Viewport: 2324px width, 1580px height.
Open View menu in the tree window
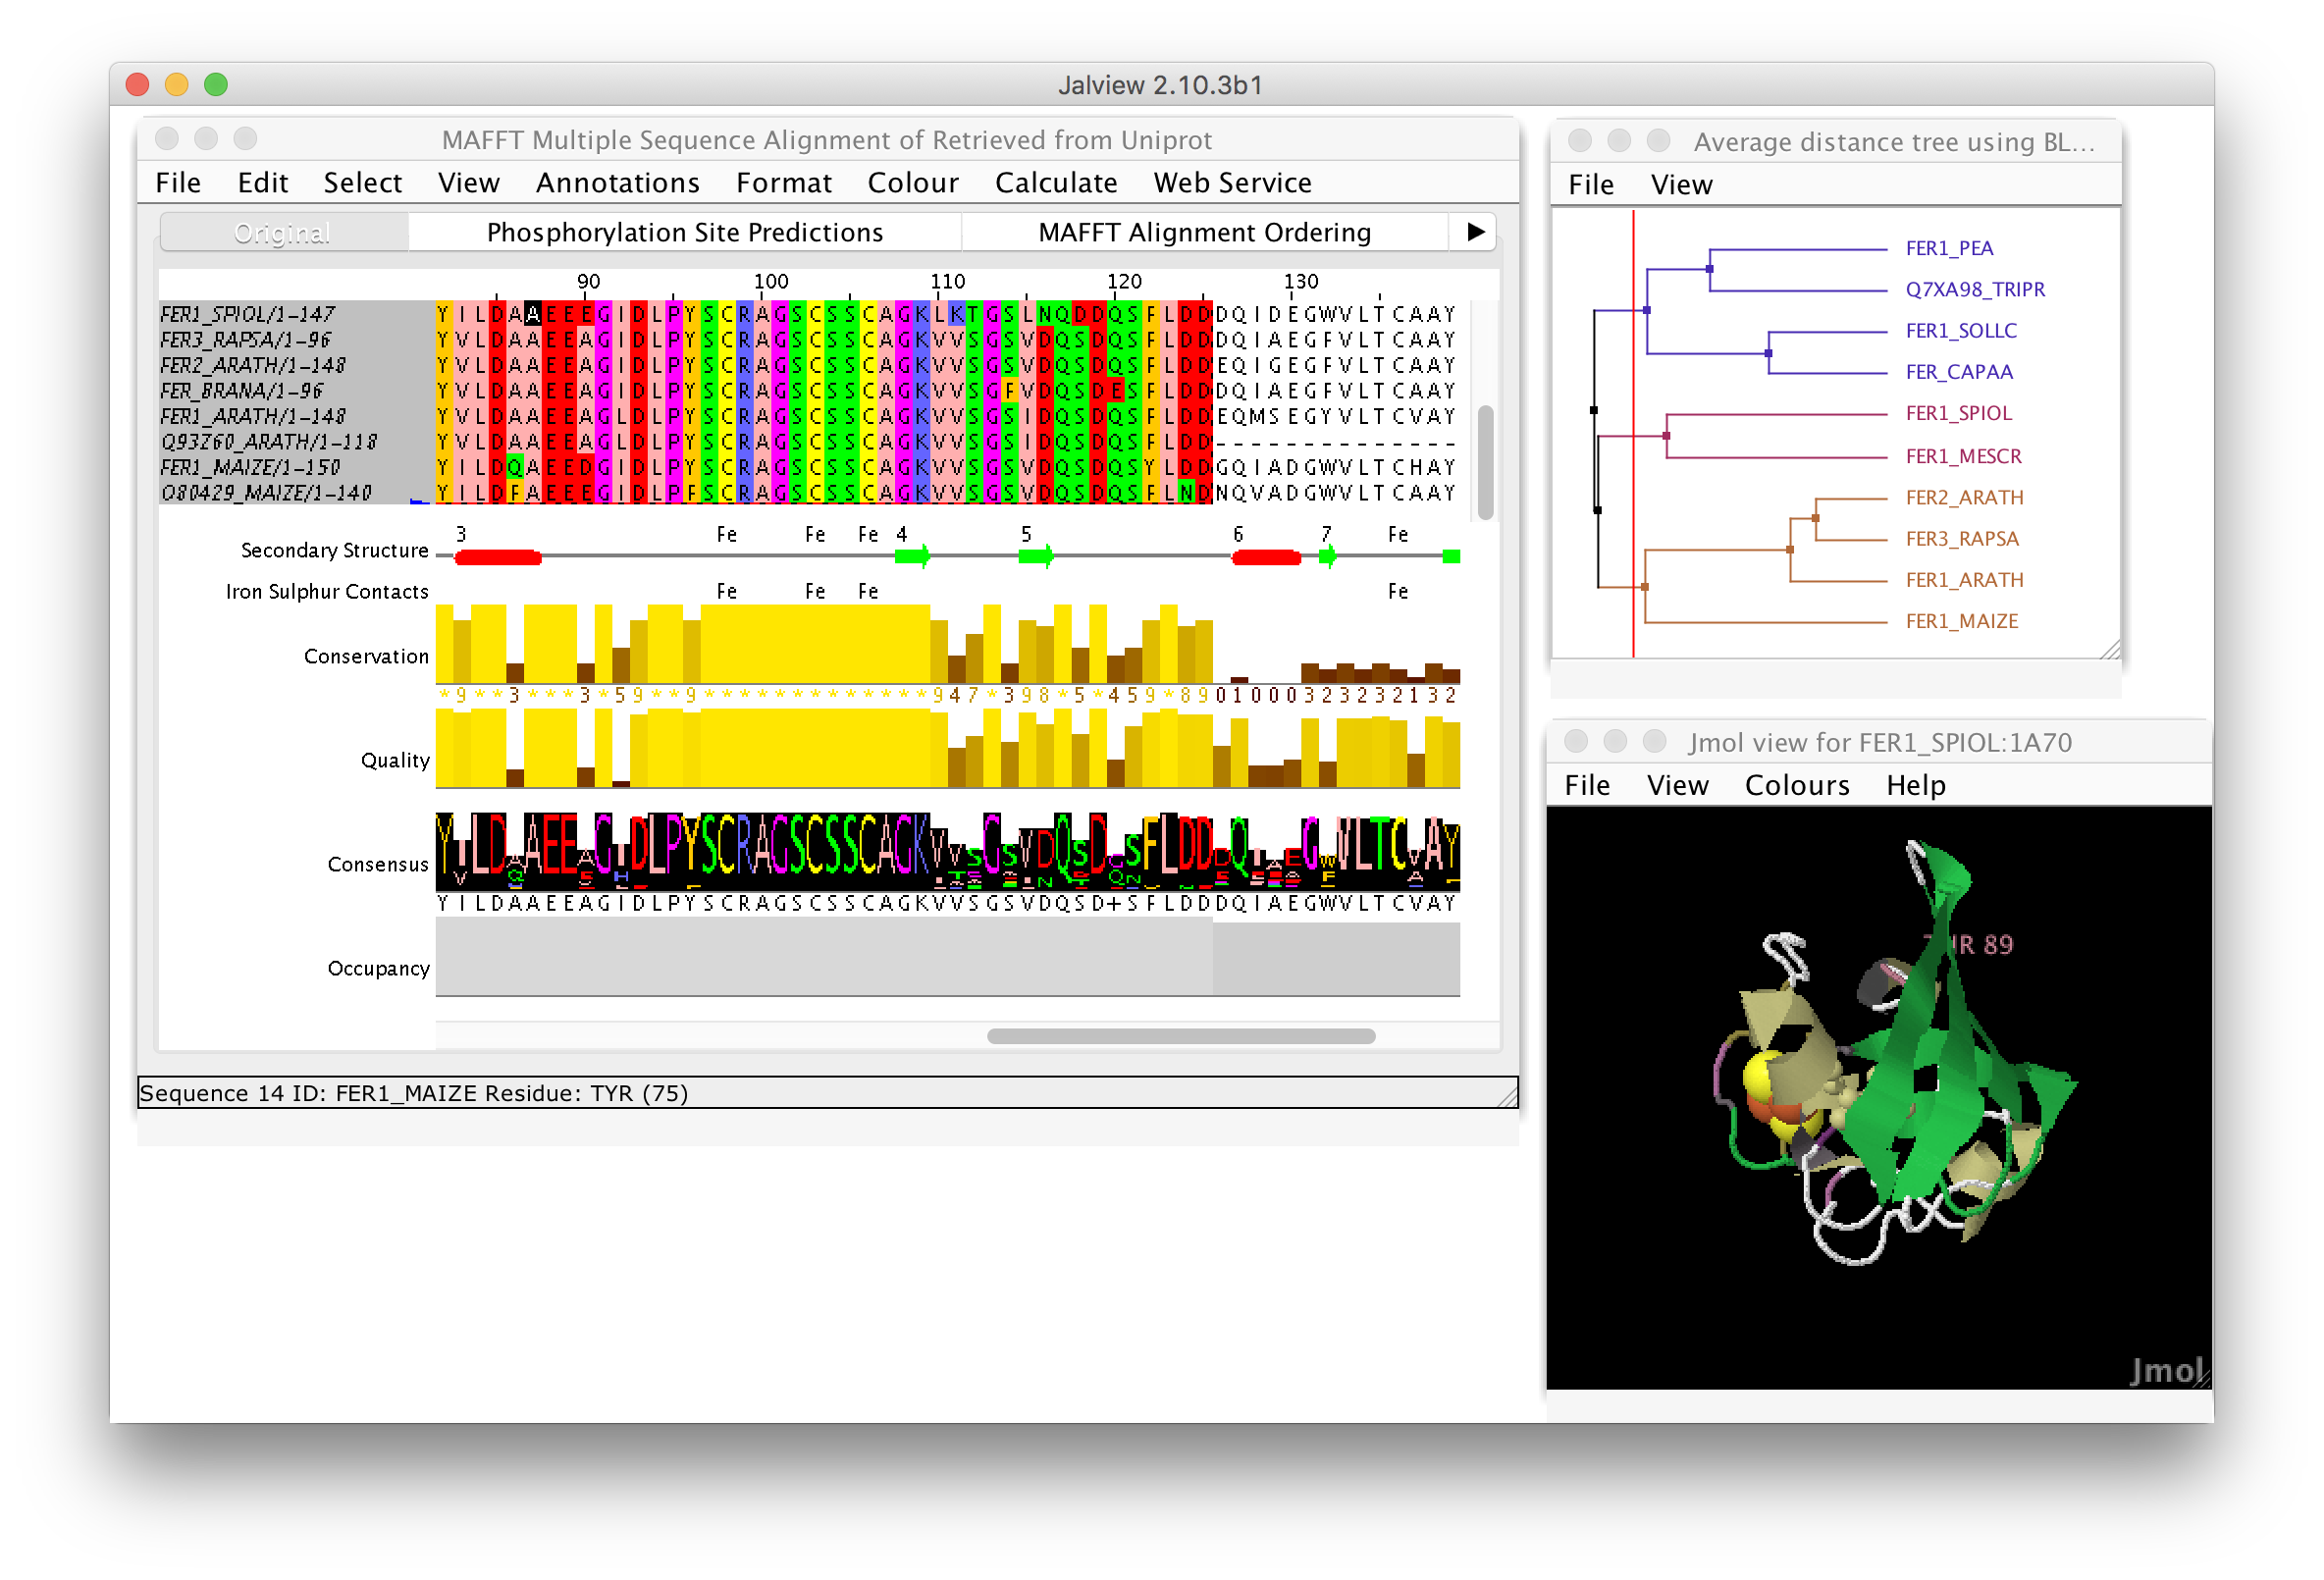tap(1681, 185)
